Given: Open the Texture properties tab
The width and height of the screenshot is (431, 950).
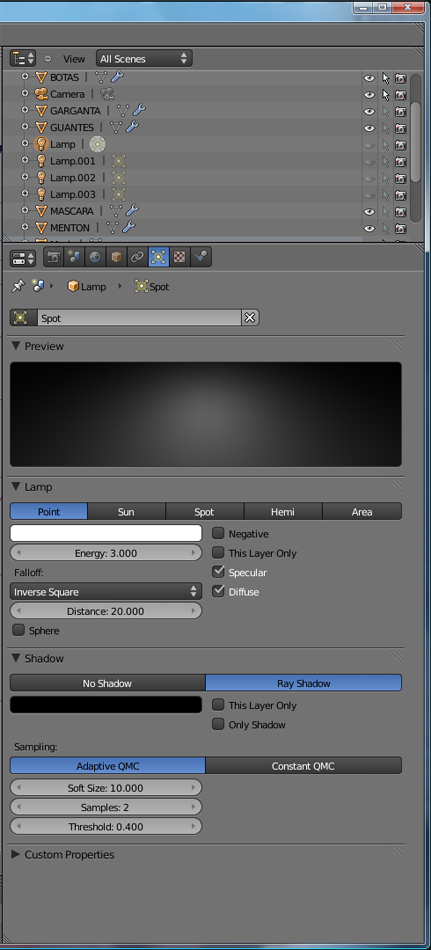Looking at the screenshot, I should click(179, 257).
